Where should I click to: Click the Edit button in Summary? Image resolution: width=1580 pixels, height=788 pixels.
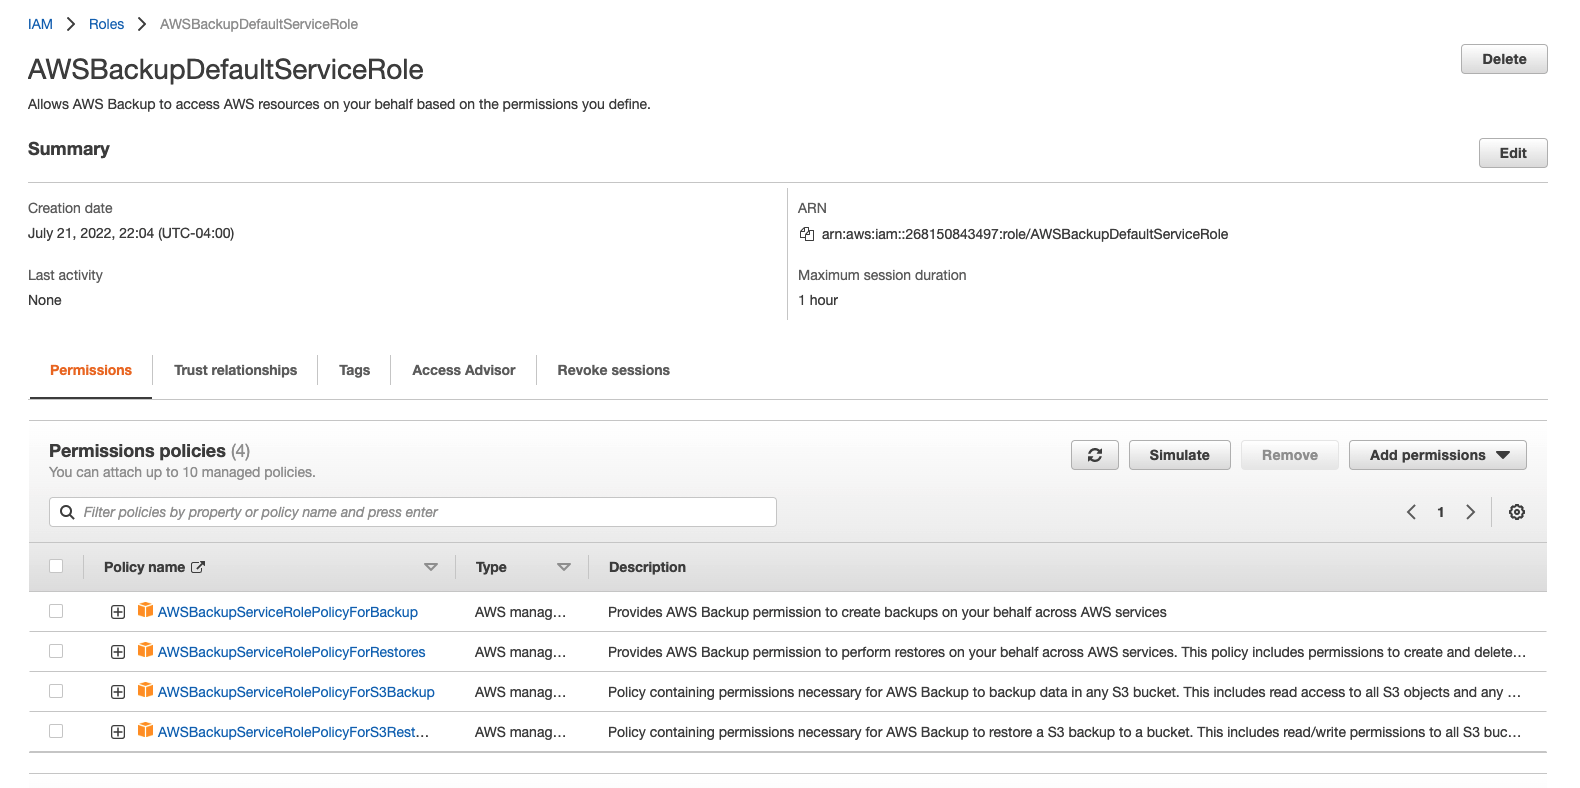click(1513, 153)
